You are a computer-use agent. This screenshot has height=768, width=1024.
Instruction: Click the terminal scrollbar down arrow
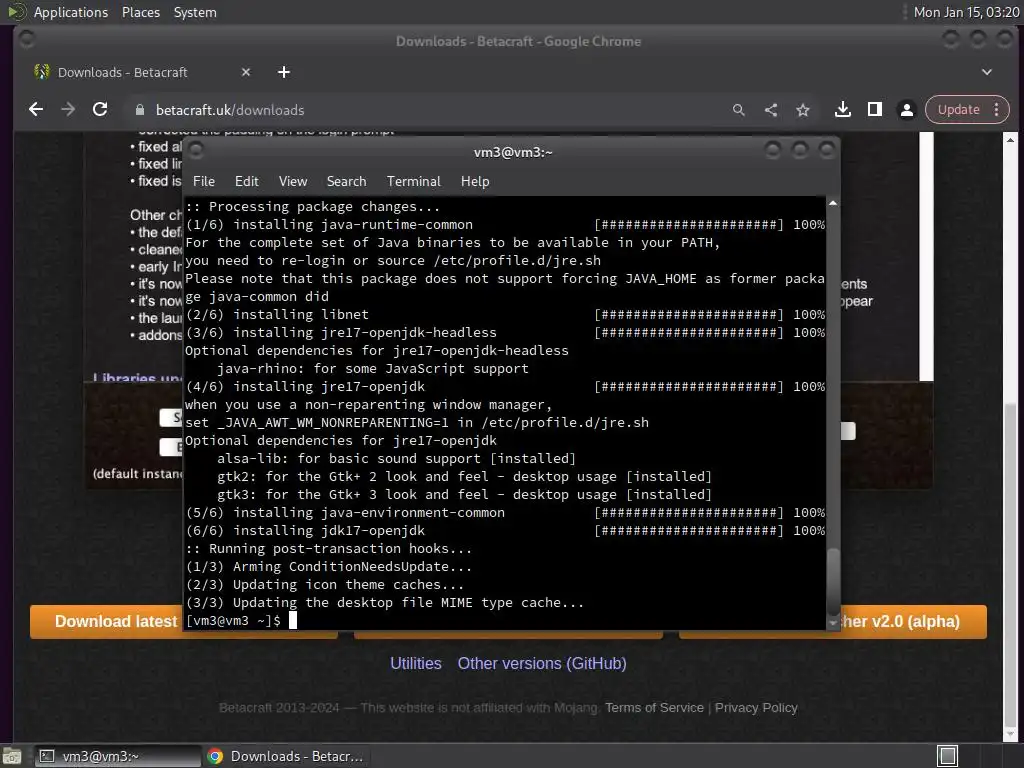coord(833,623)
